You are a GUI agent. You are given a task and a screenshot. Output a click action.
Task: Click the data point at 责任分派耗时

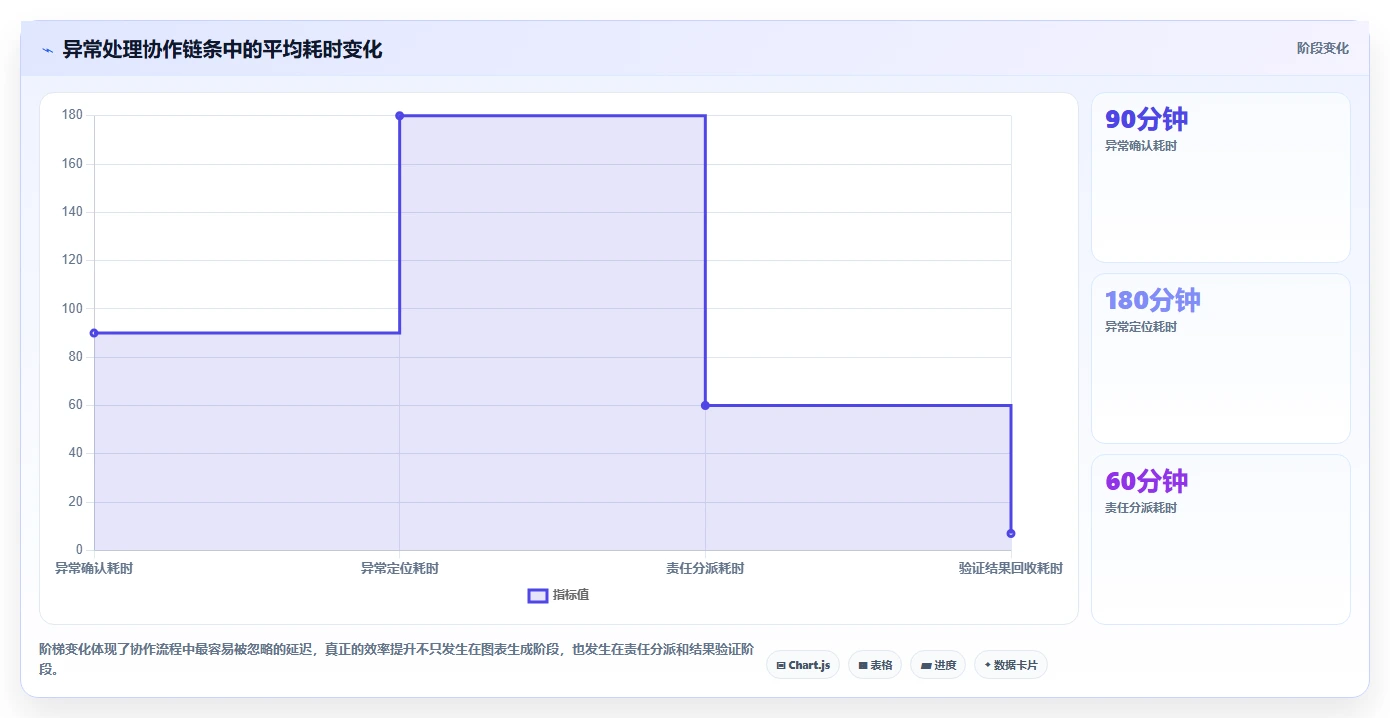pos(705,405)
